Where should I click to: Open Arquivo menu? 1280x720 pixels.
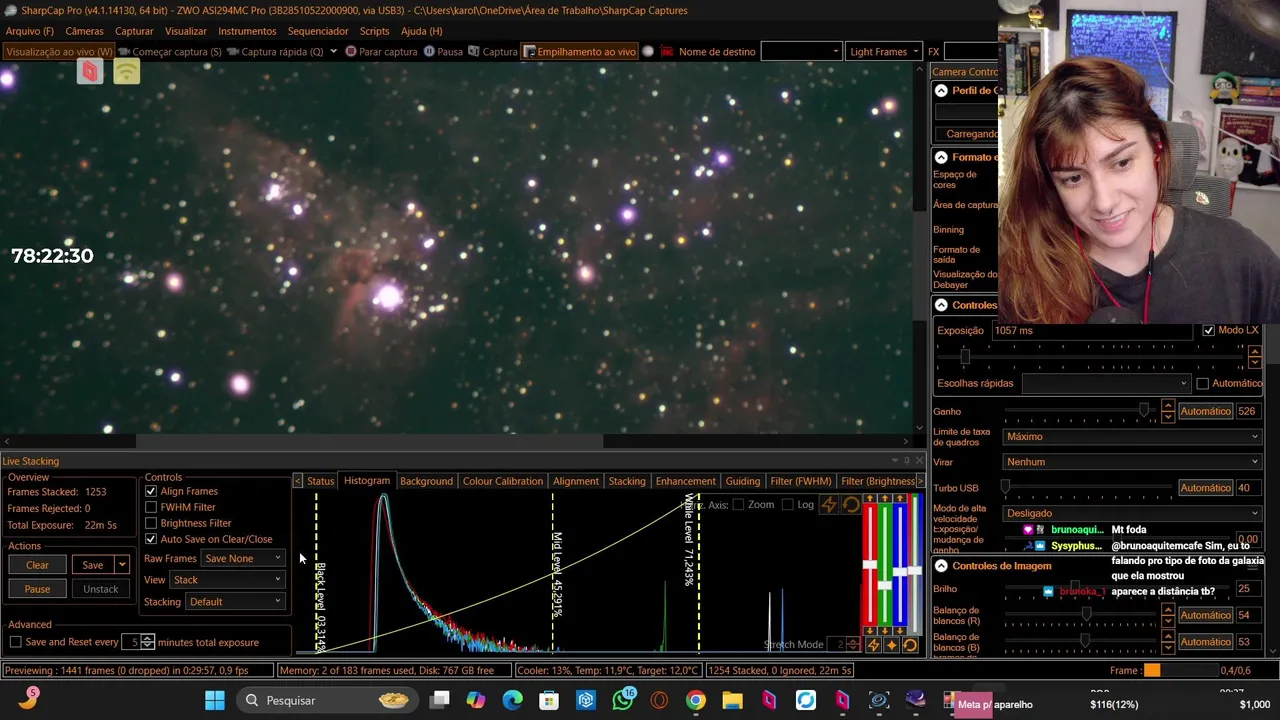coord(30,31)
